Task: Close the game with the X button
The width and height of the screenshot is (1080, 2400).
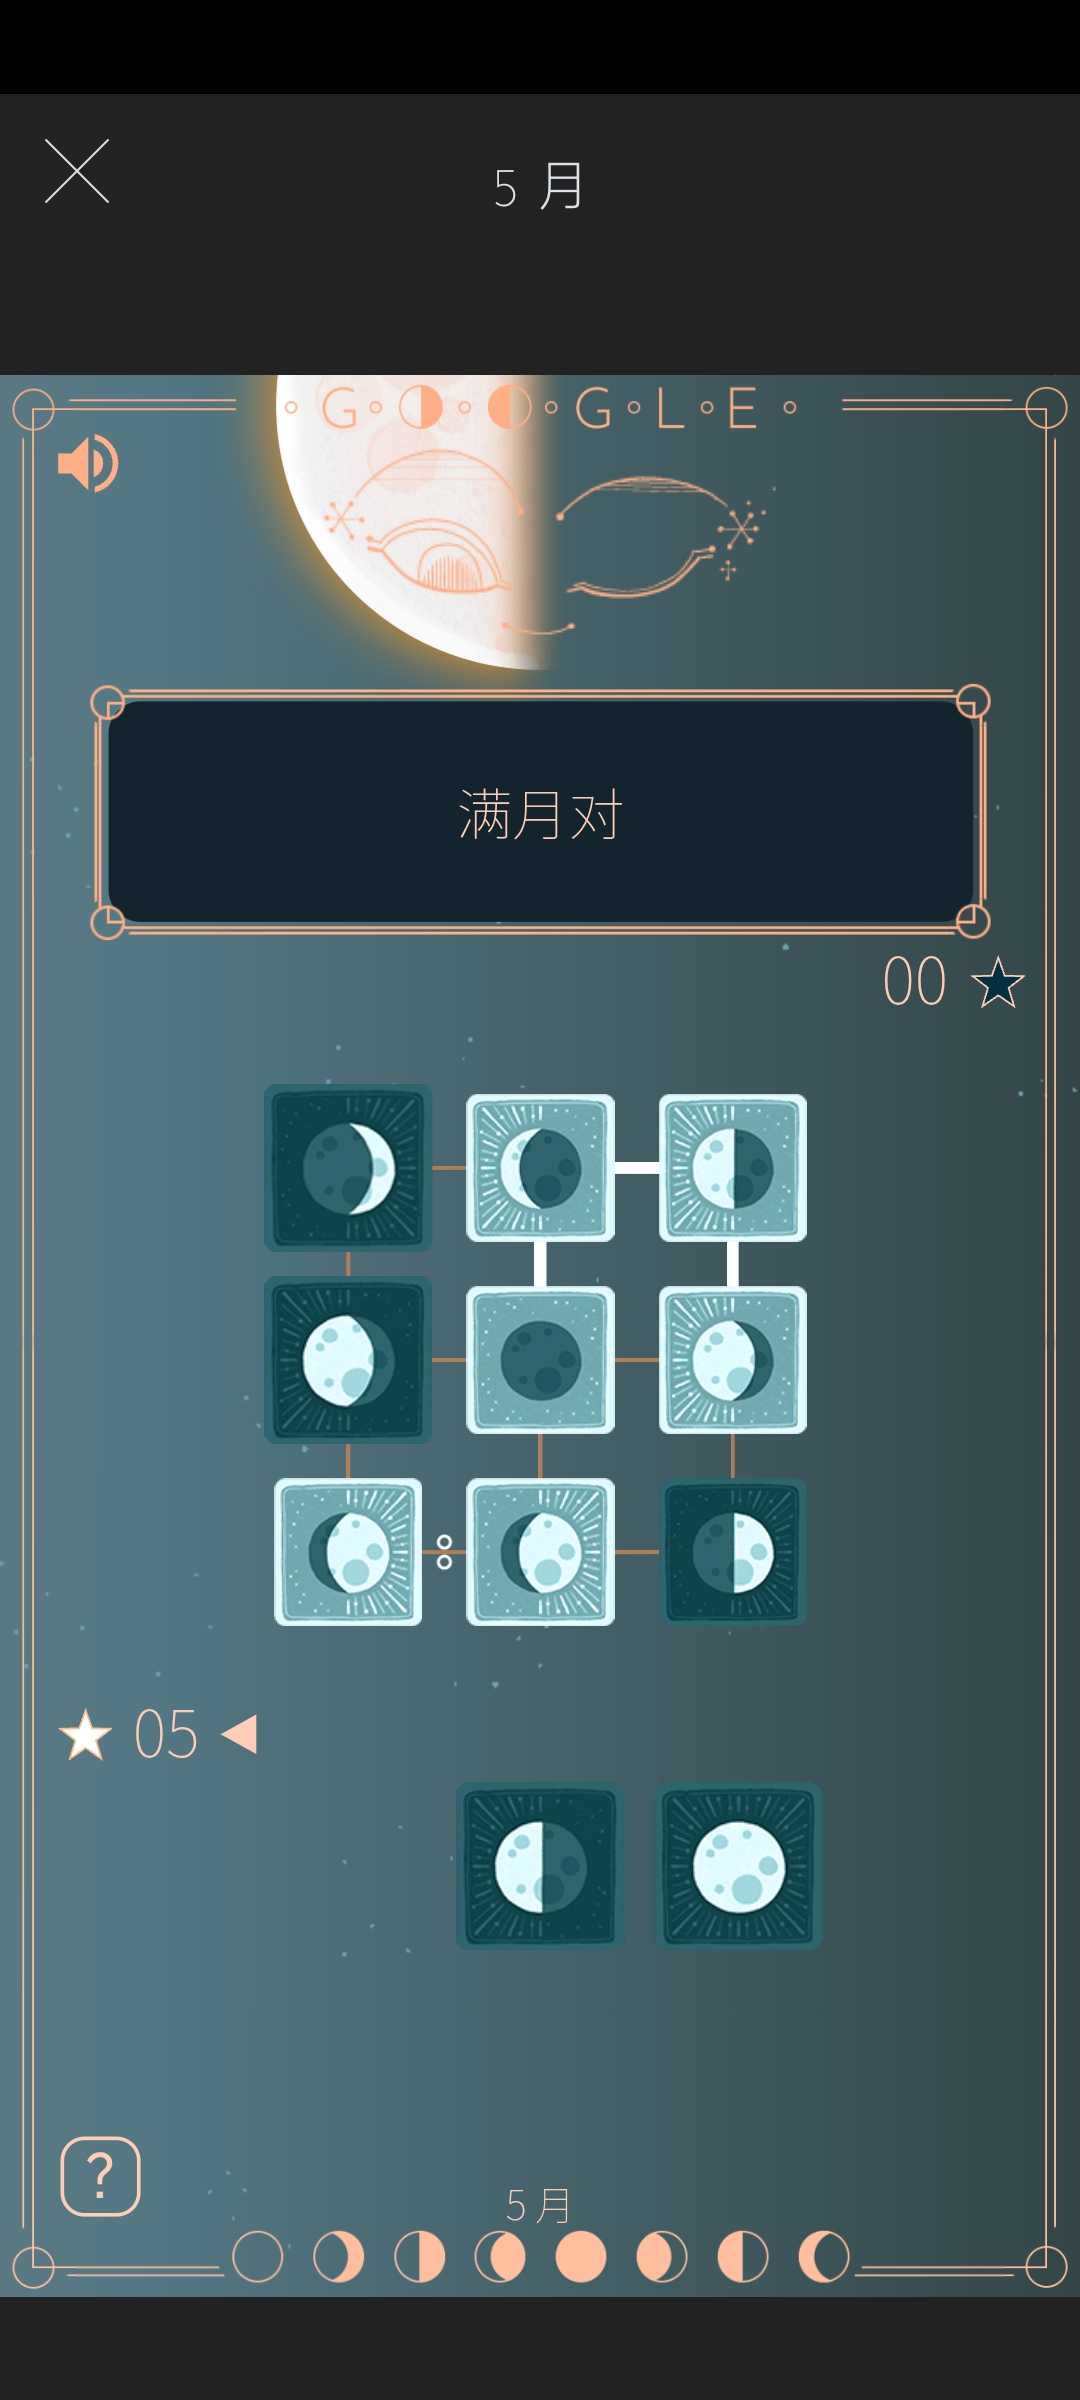Action: click(x=77, y=171)
